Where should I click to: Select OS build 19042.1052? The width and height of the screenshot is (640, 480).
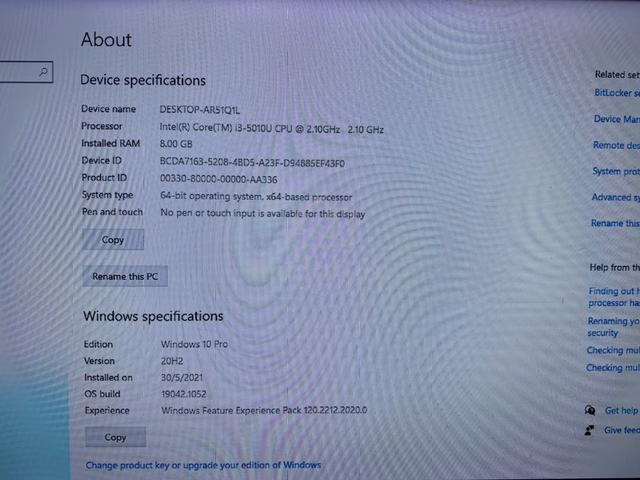(x=184, y=394)
